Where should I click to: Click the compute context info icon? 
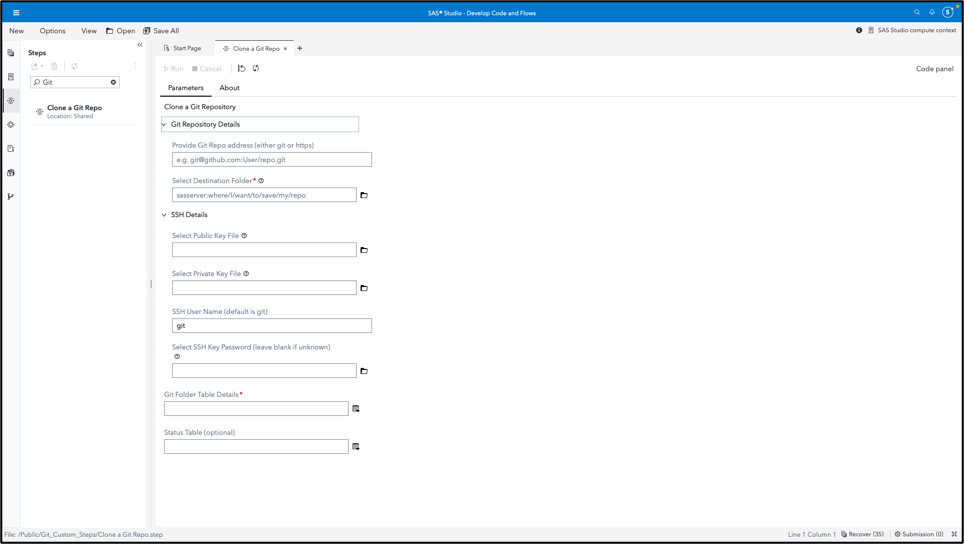click(x=859, y=30)
